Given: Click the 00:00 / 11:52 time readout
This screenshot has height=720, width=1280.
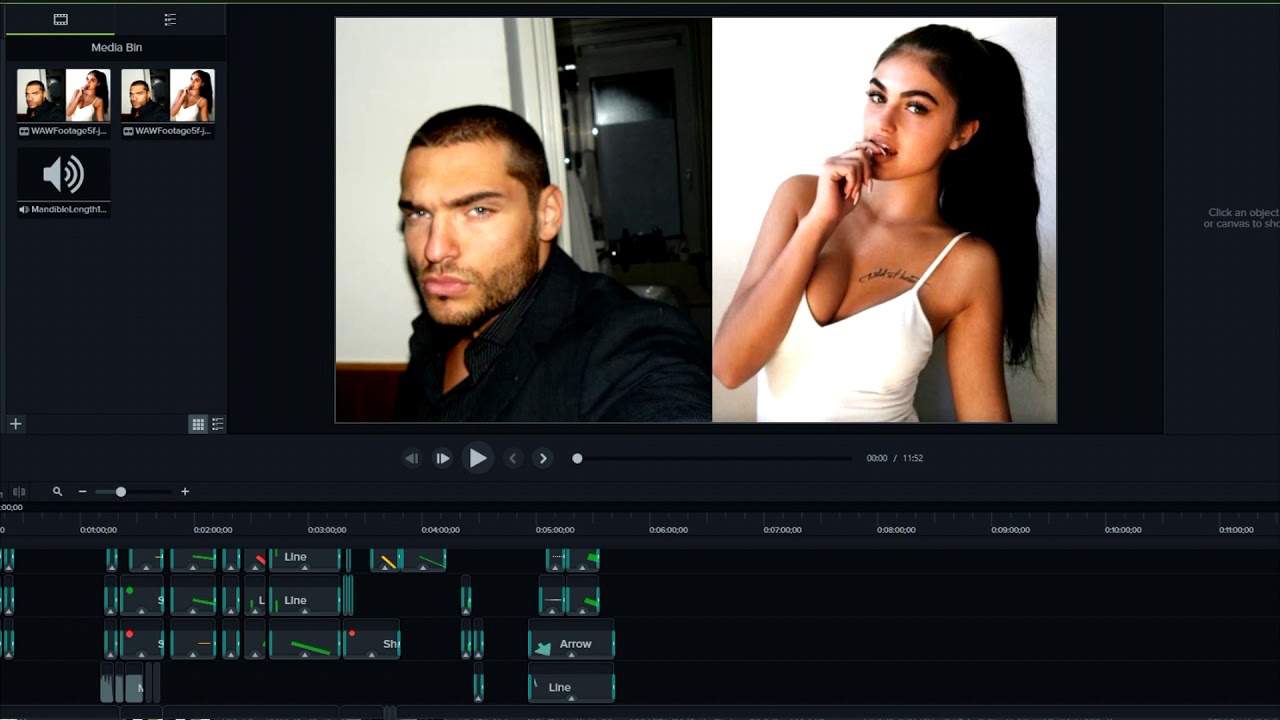Looking at the screenshot, I should [895, 458].
